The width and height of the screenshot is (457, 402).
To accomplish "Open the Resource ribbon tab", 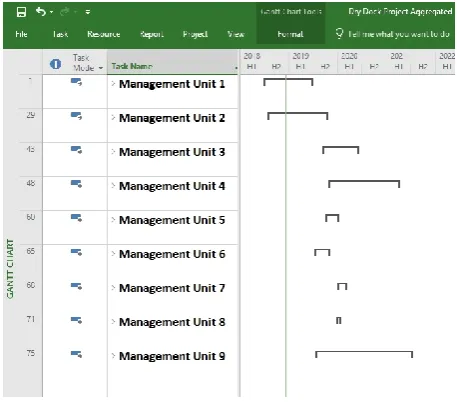I will tap(104, 34).
